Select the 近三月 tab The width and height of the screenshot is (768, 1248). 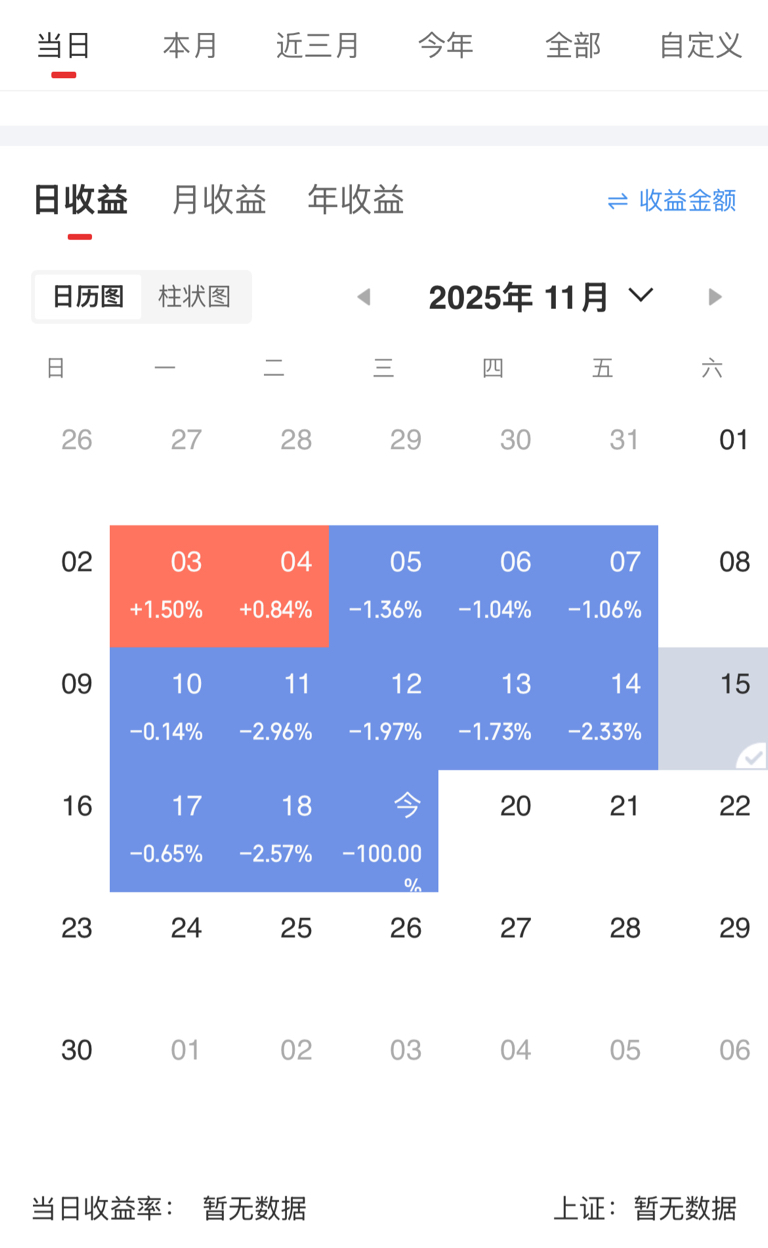317,46
